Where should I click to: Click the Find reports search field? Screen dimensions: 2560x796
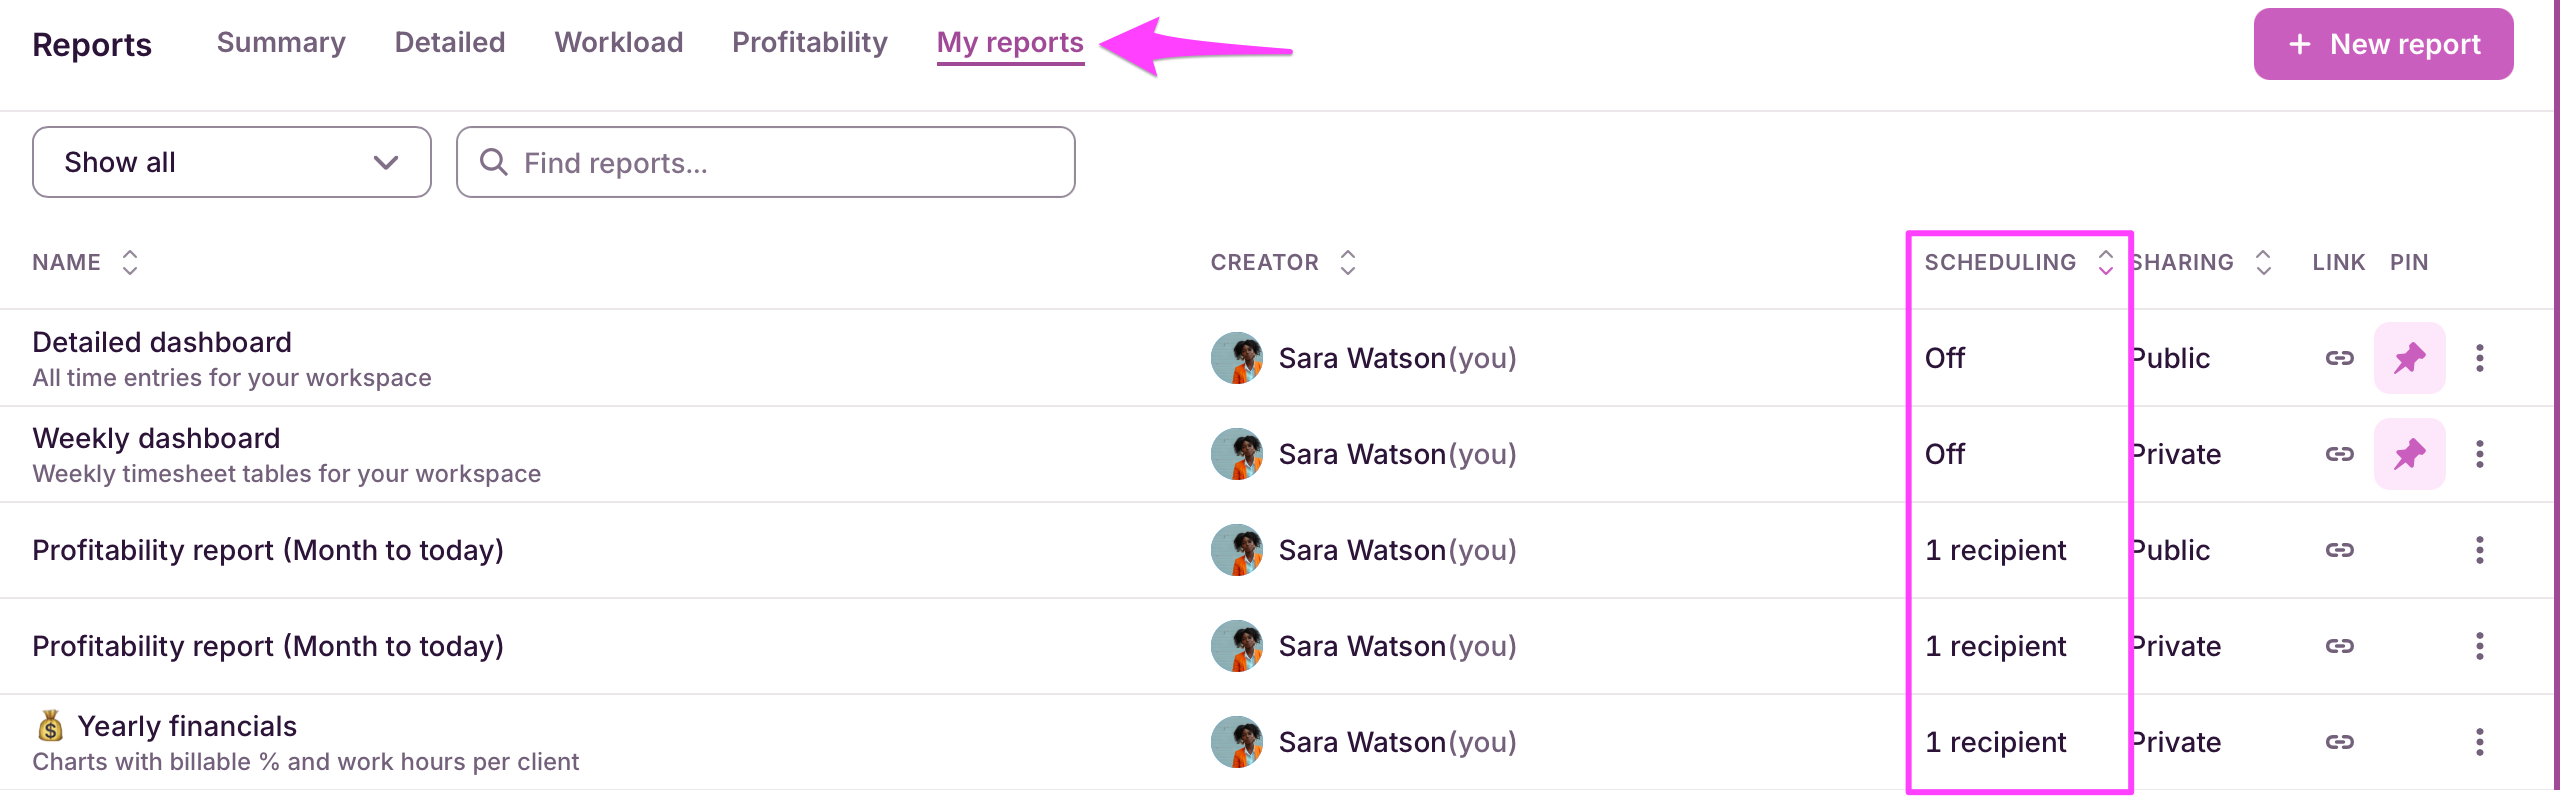[765, 162]
